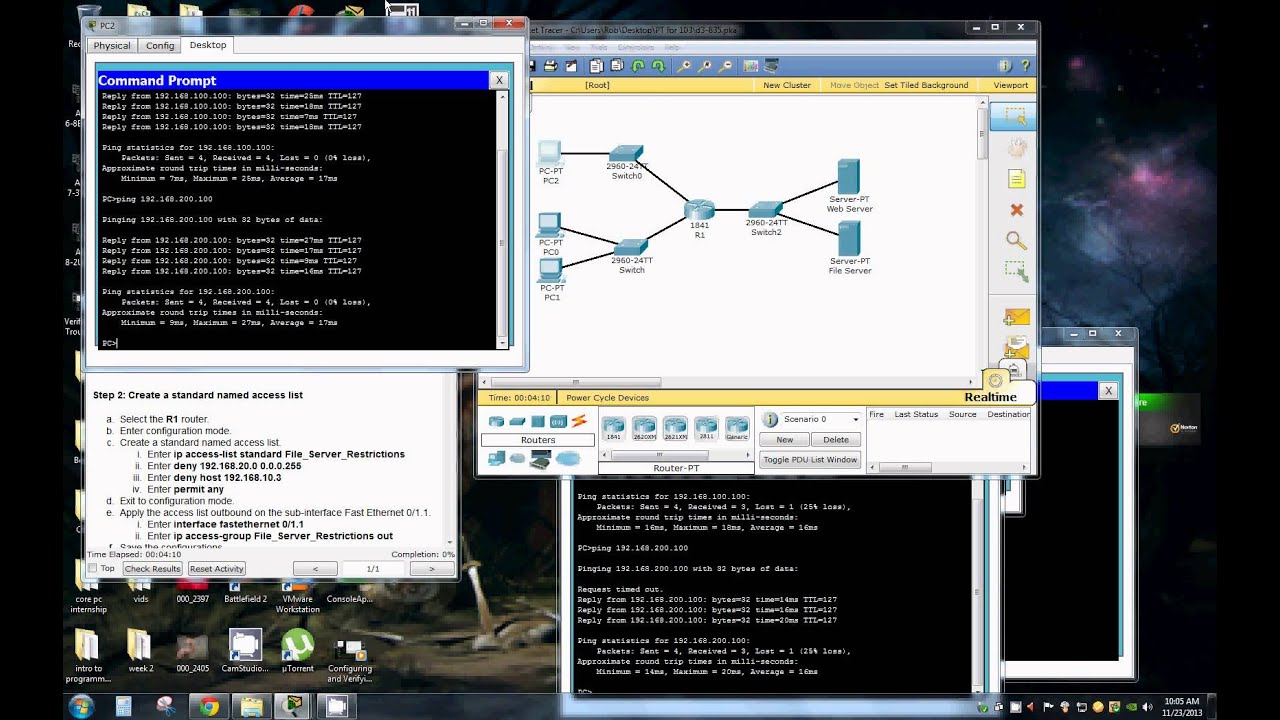
Task: Choose the red X Delete tool
Action: [x=1016, y=210]
